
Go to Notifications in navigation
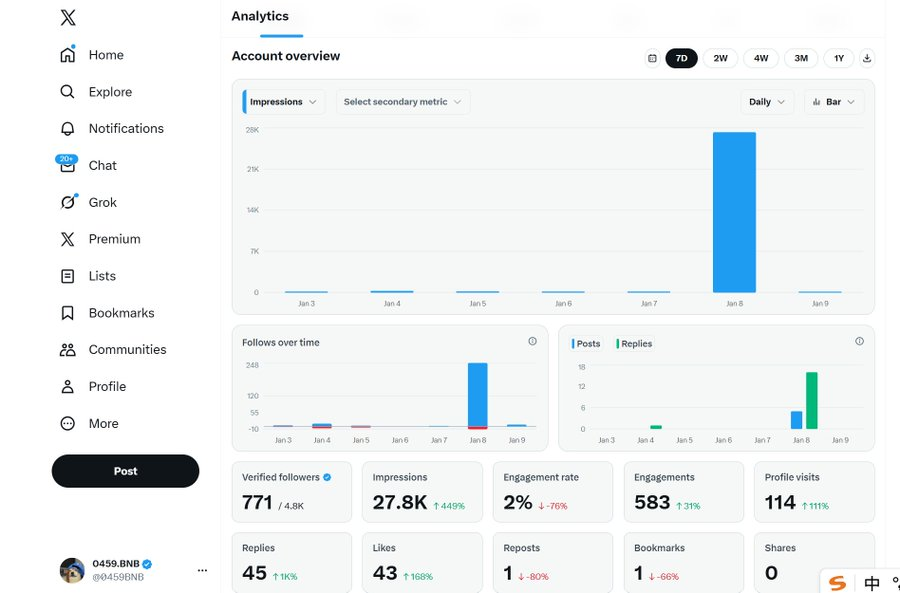click(126, 129)
